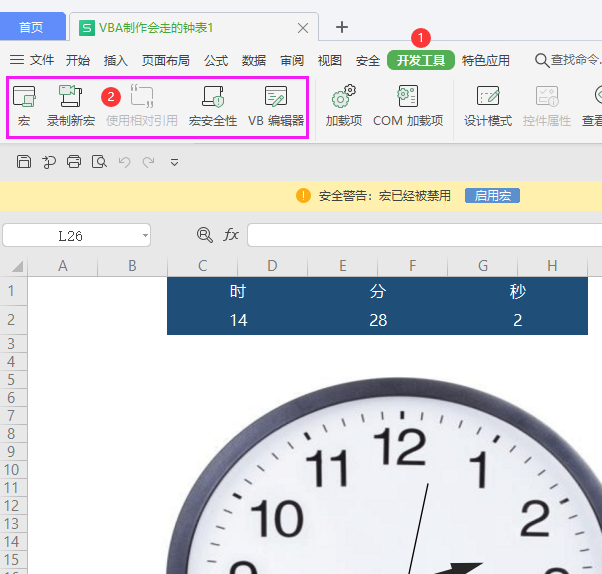Open COM Add-ins (COM 加载项)

[408, 106]
